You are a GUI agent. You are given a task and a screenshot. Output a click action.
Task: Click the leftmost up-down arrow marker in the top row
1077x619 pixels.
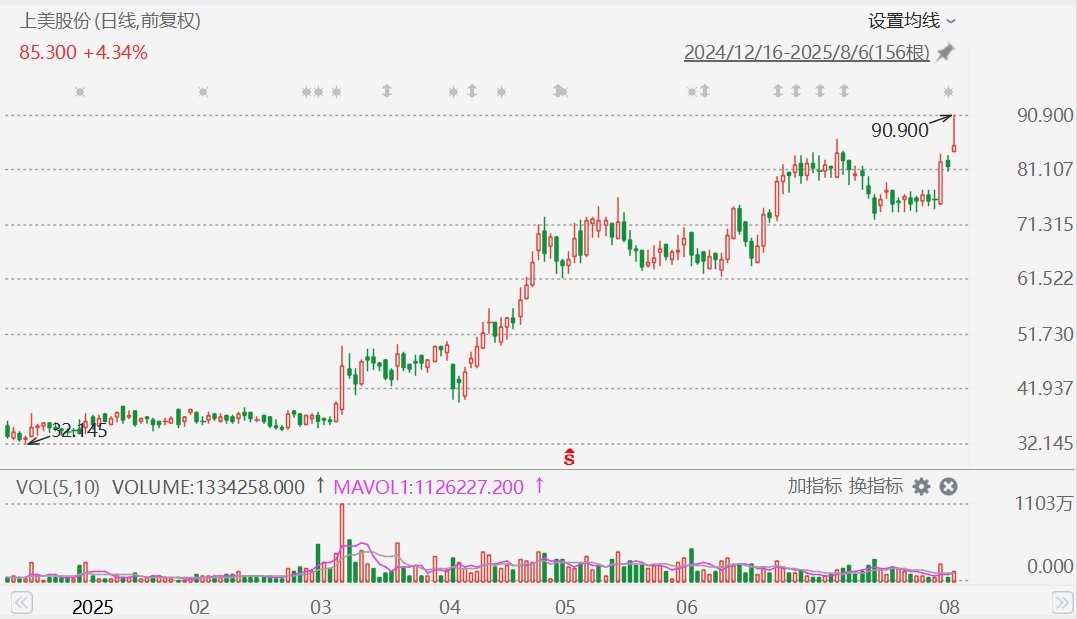point(386,92)
